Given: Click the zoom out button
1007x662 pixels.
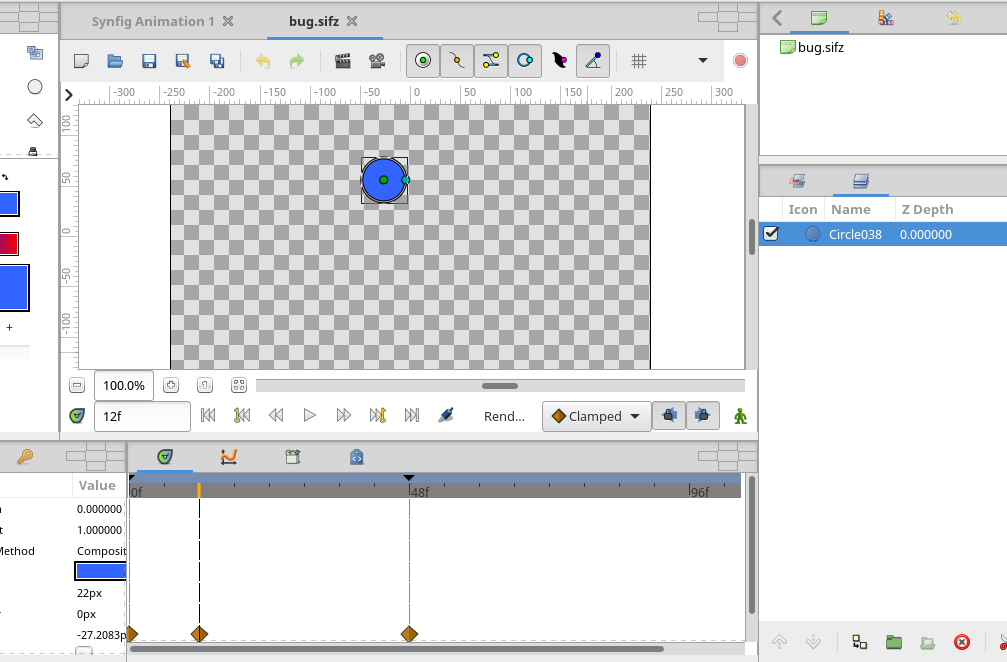Looking at the screenshot, I should [77, 385].
